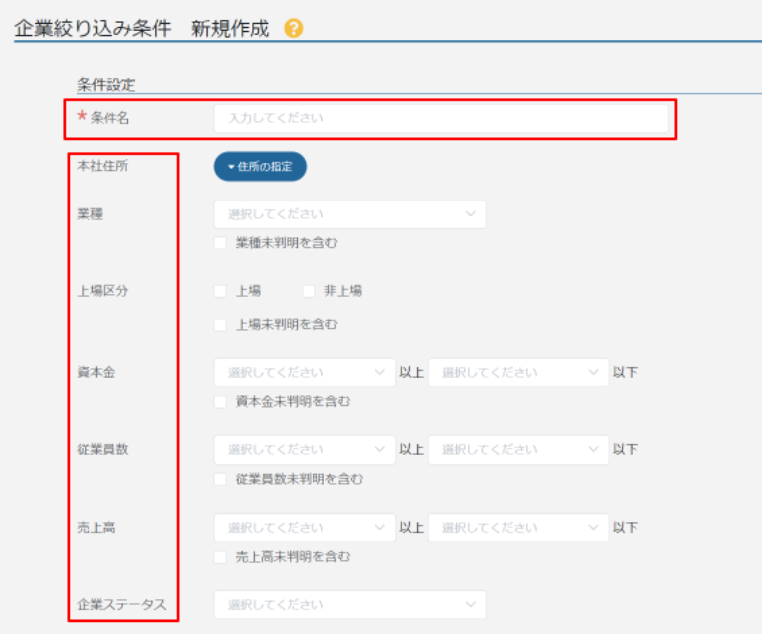Screen dimensions: 762x634
Task: Open the 住所の指定 address button
Action: coord(260,167)
